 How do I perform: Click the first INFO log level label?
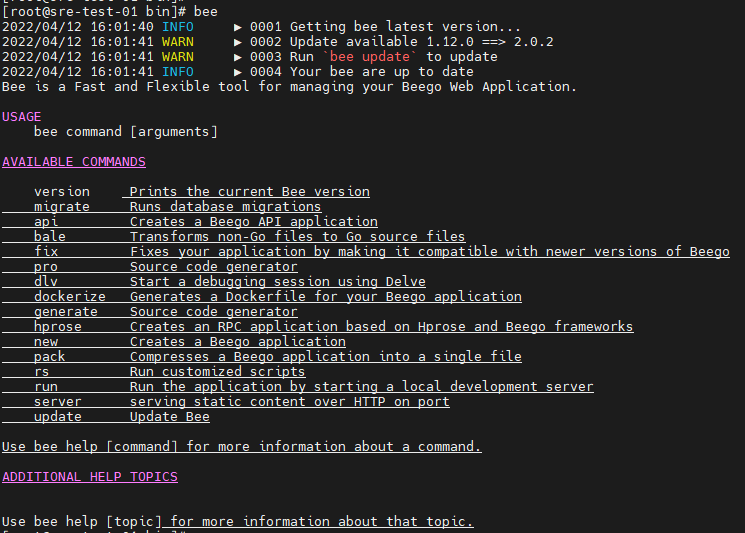point(178,27)
